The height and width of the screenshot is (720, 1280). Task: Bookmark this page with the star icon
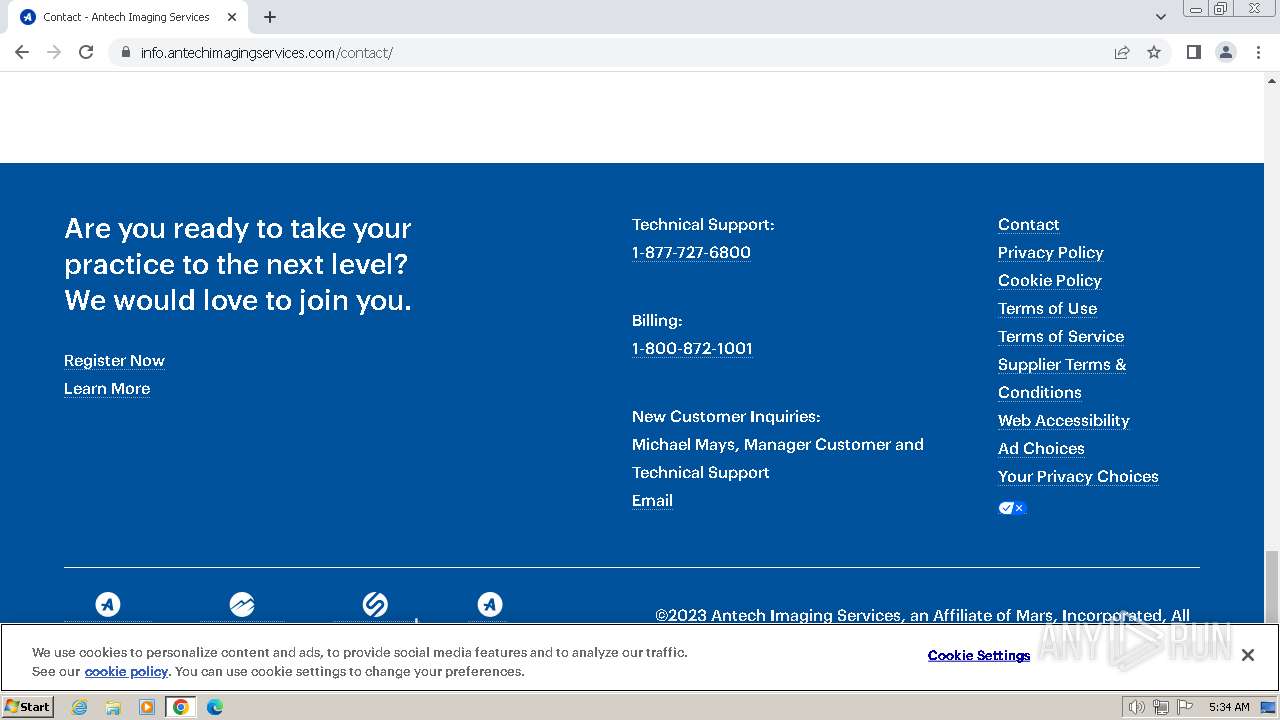[1154, 52]
